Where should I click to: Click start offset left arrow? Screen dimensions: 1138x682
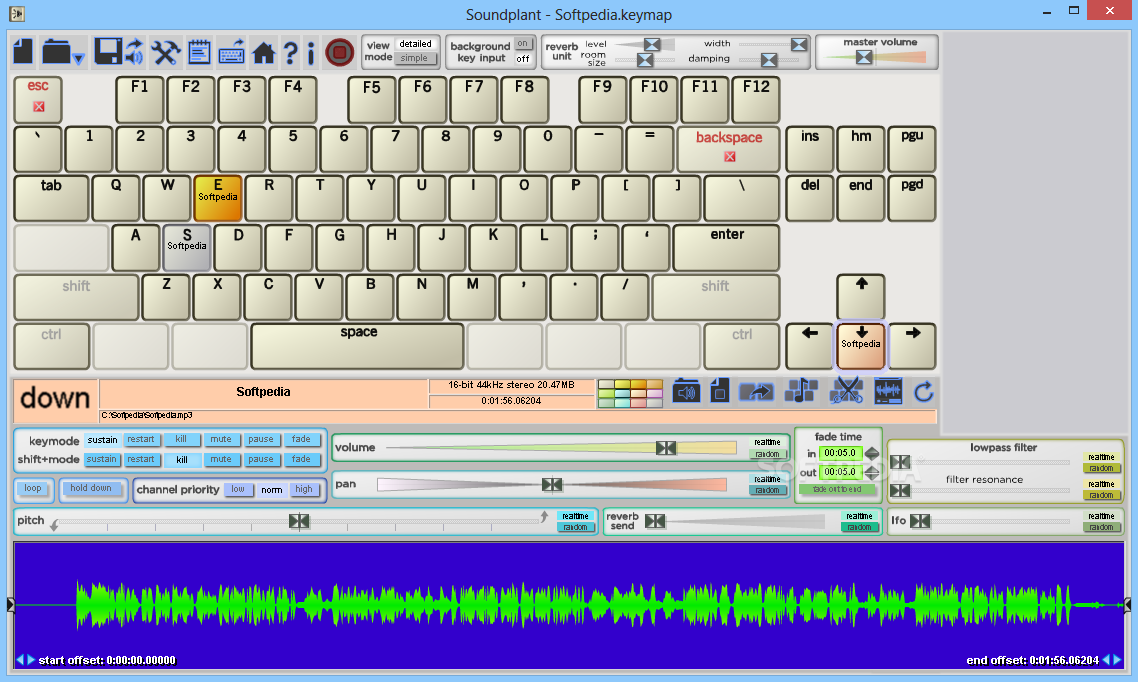20,660
